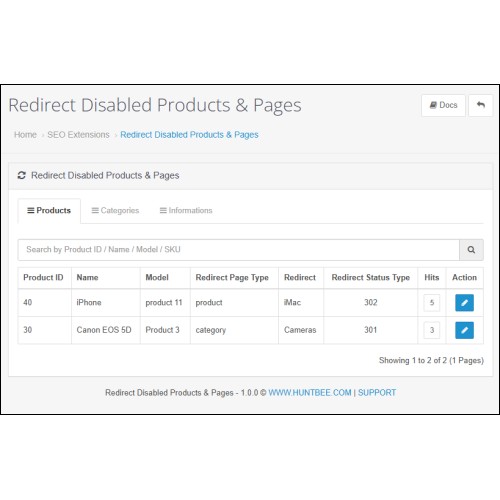The image size is (500, 500).
Task: Go to Home breadcrumb link
Action: pyautogui.click(x=25, y=135)
